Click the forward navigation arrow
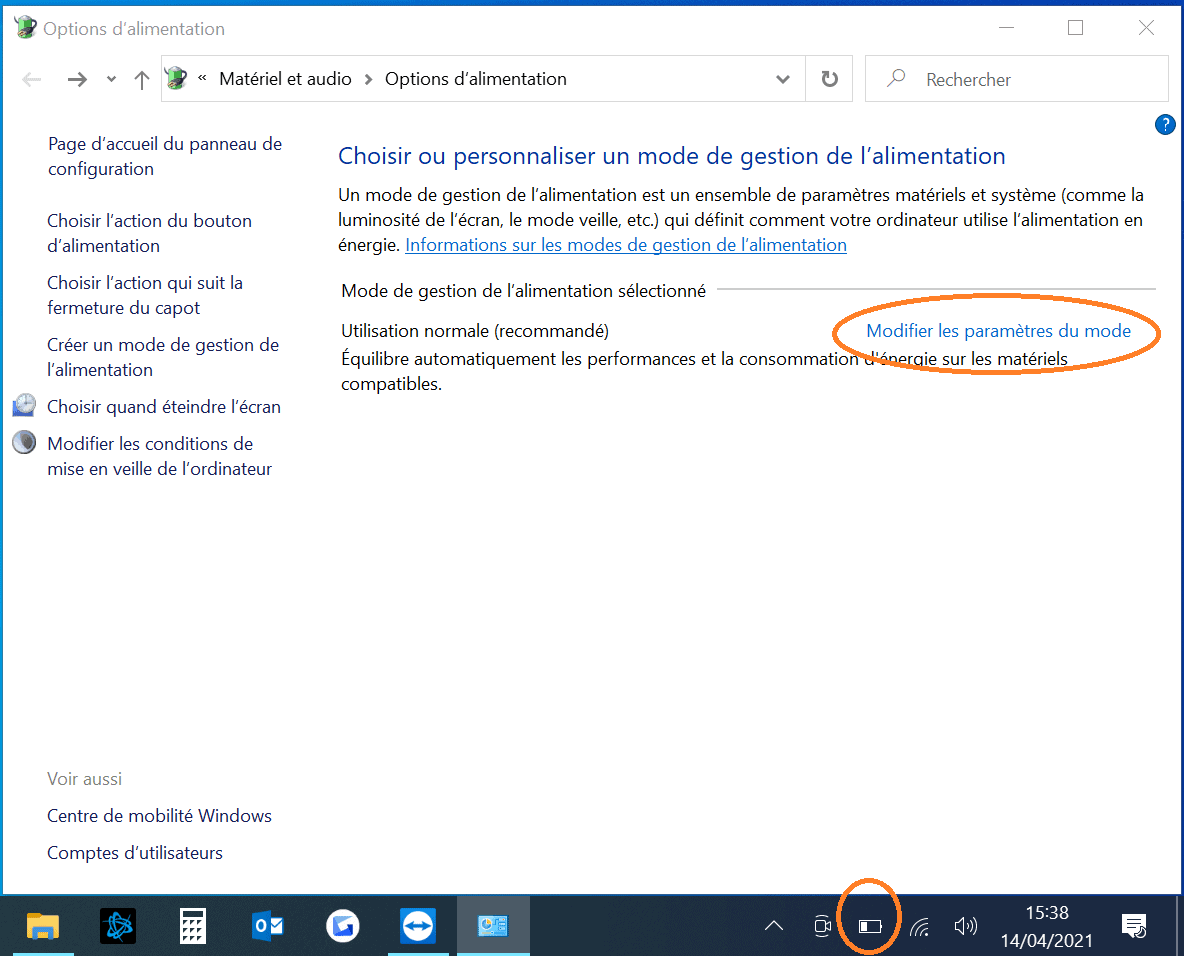The width and height of the screenshot is (1184, 956). (77, 79)
